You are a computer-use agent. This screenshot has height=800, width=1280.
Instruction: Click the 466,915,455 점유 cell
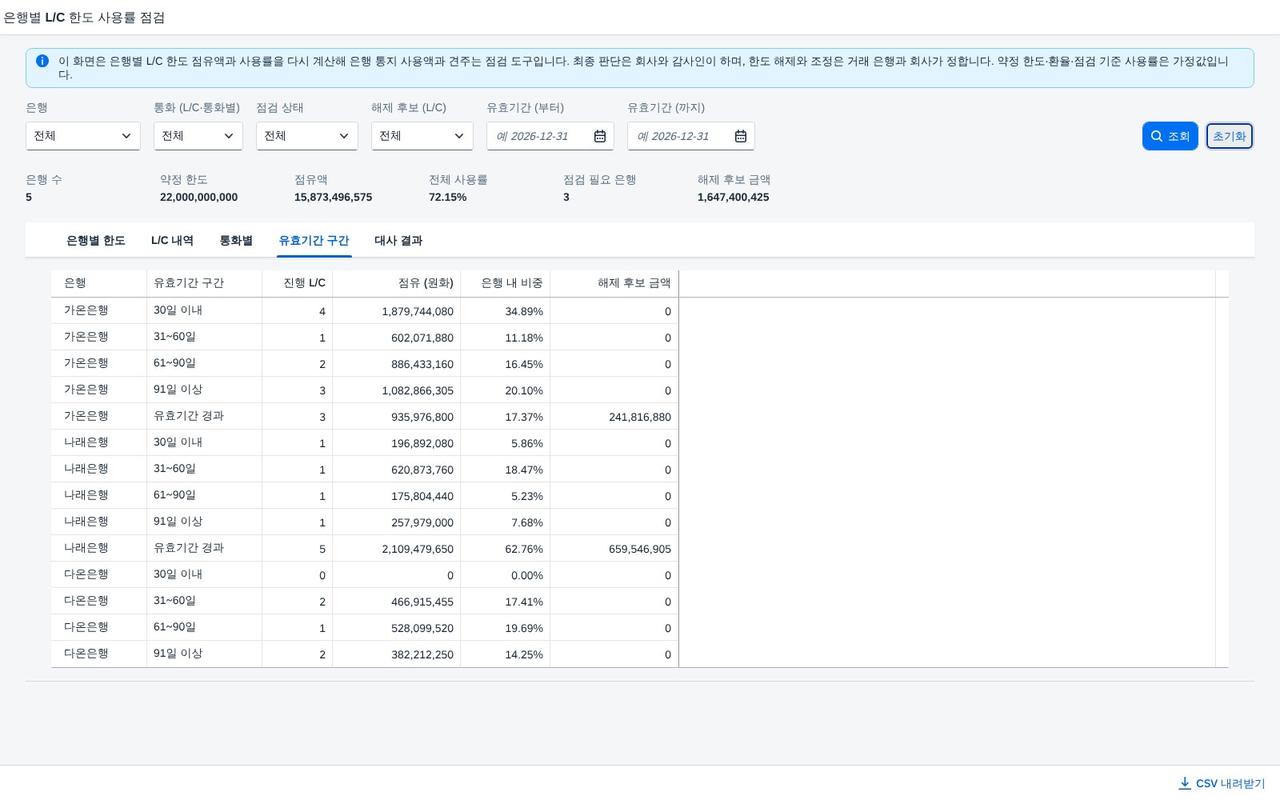(x=396, y=602)
